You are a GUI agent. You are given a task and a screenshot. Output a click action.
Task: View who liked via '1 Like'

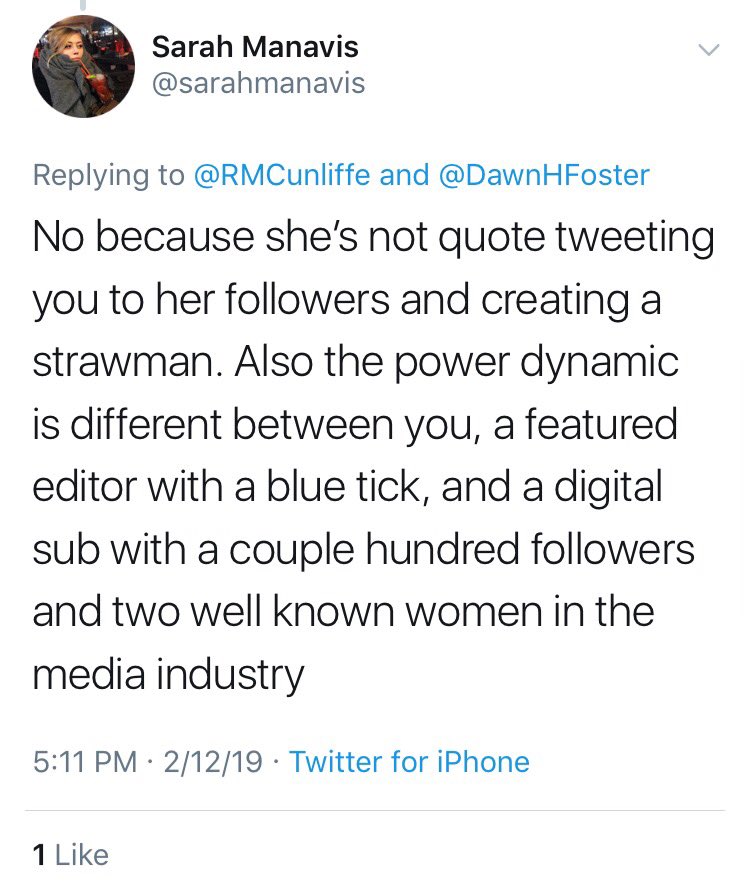[x=70, y=855]
